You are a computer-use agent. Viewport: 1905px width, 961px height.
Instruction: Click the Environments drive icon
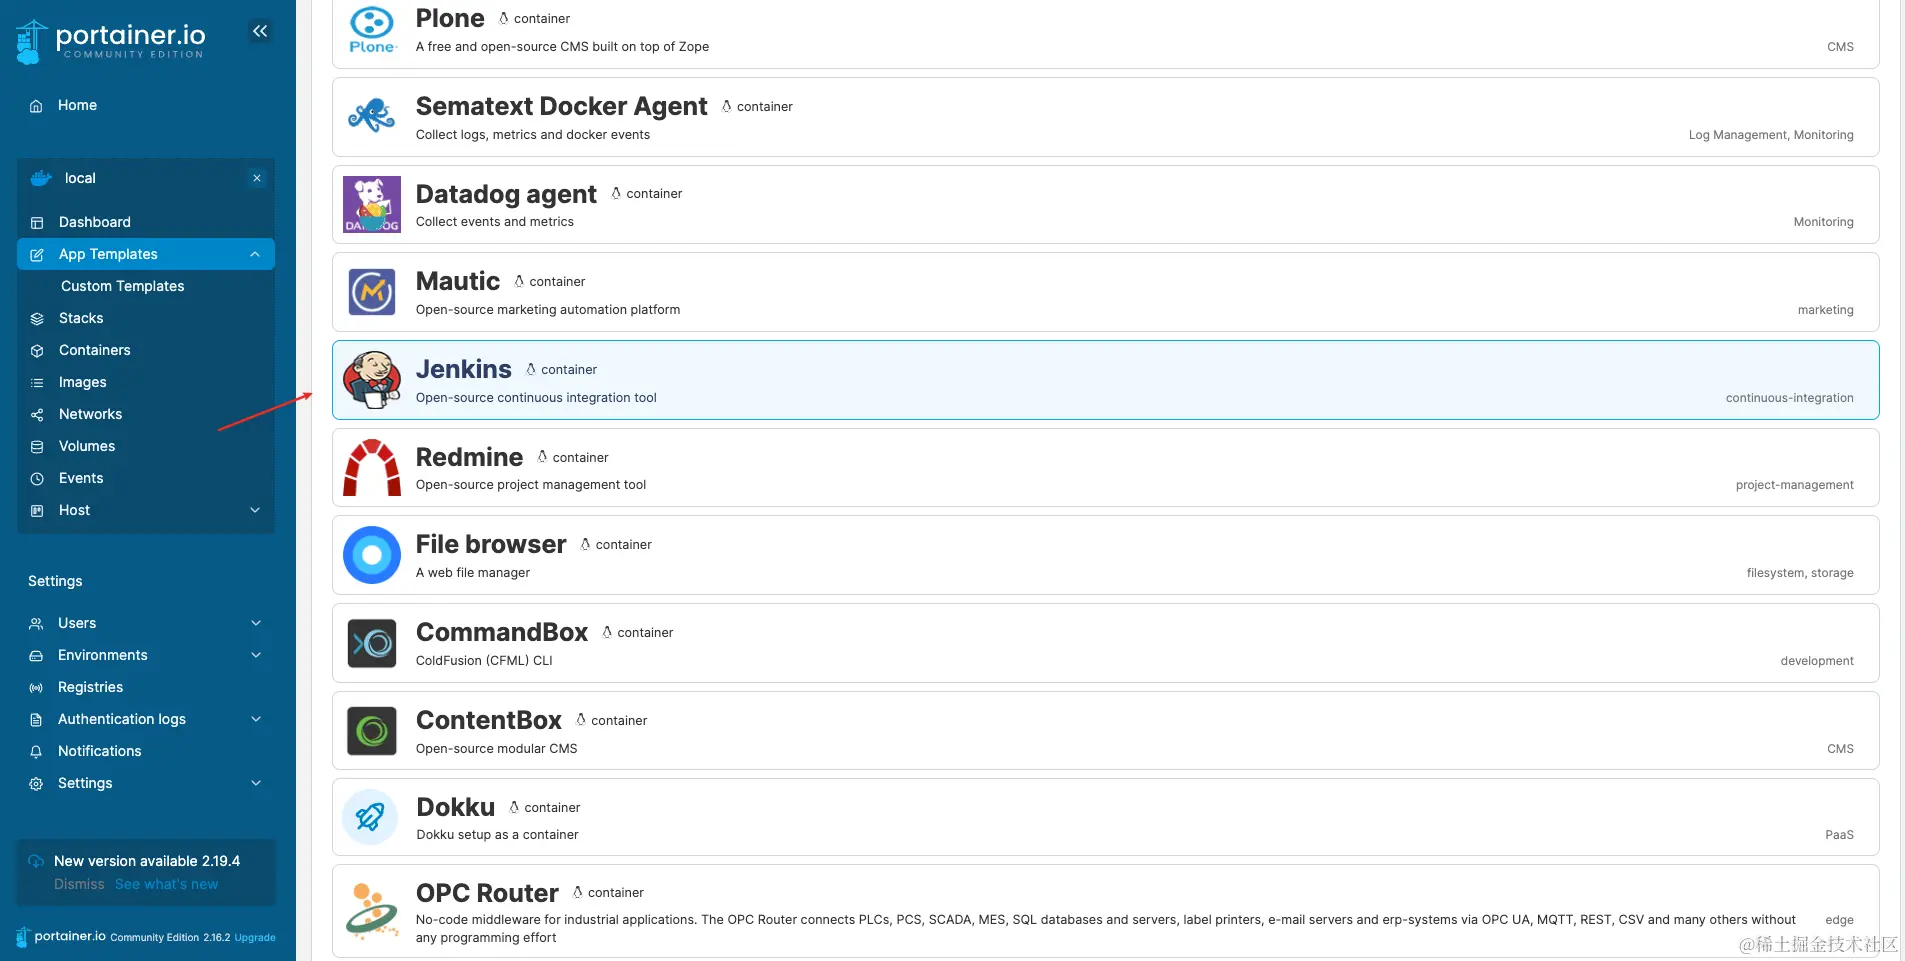tap(36, 656)
